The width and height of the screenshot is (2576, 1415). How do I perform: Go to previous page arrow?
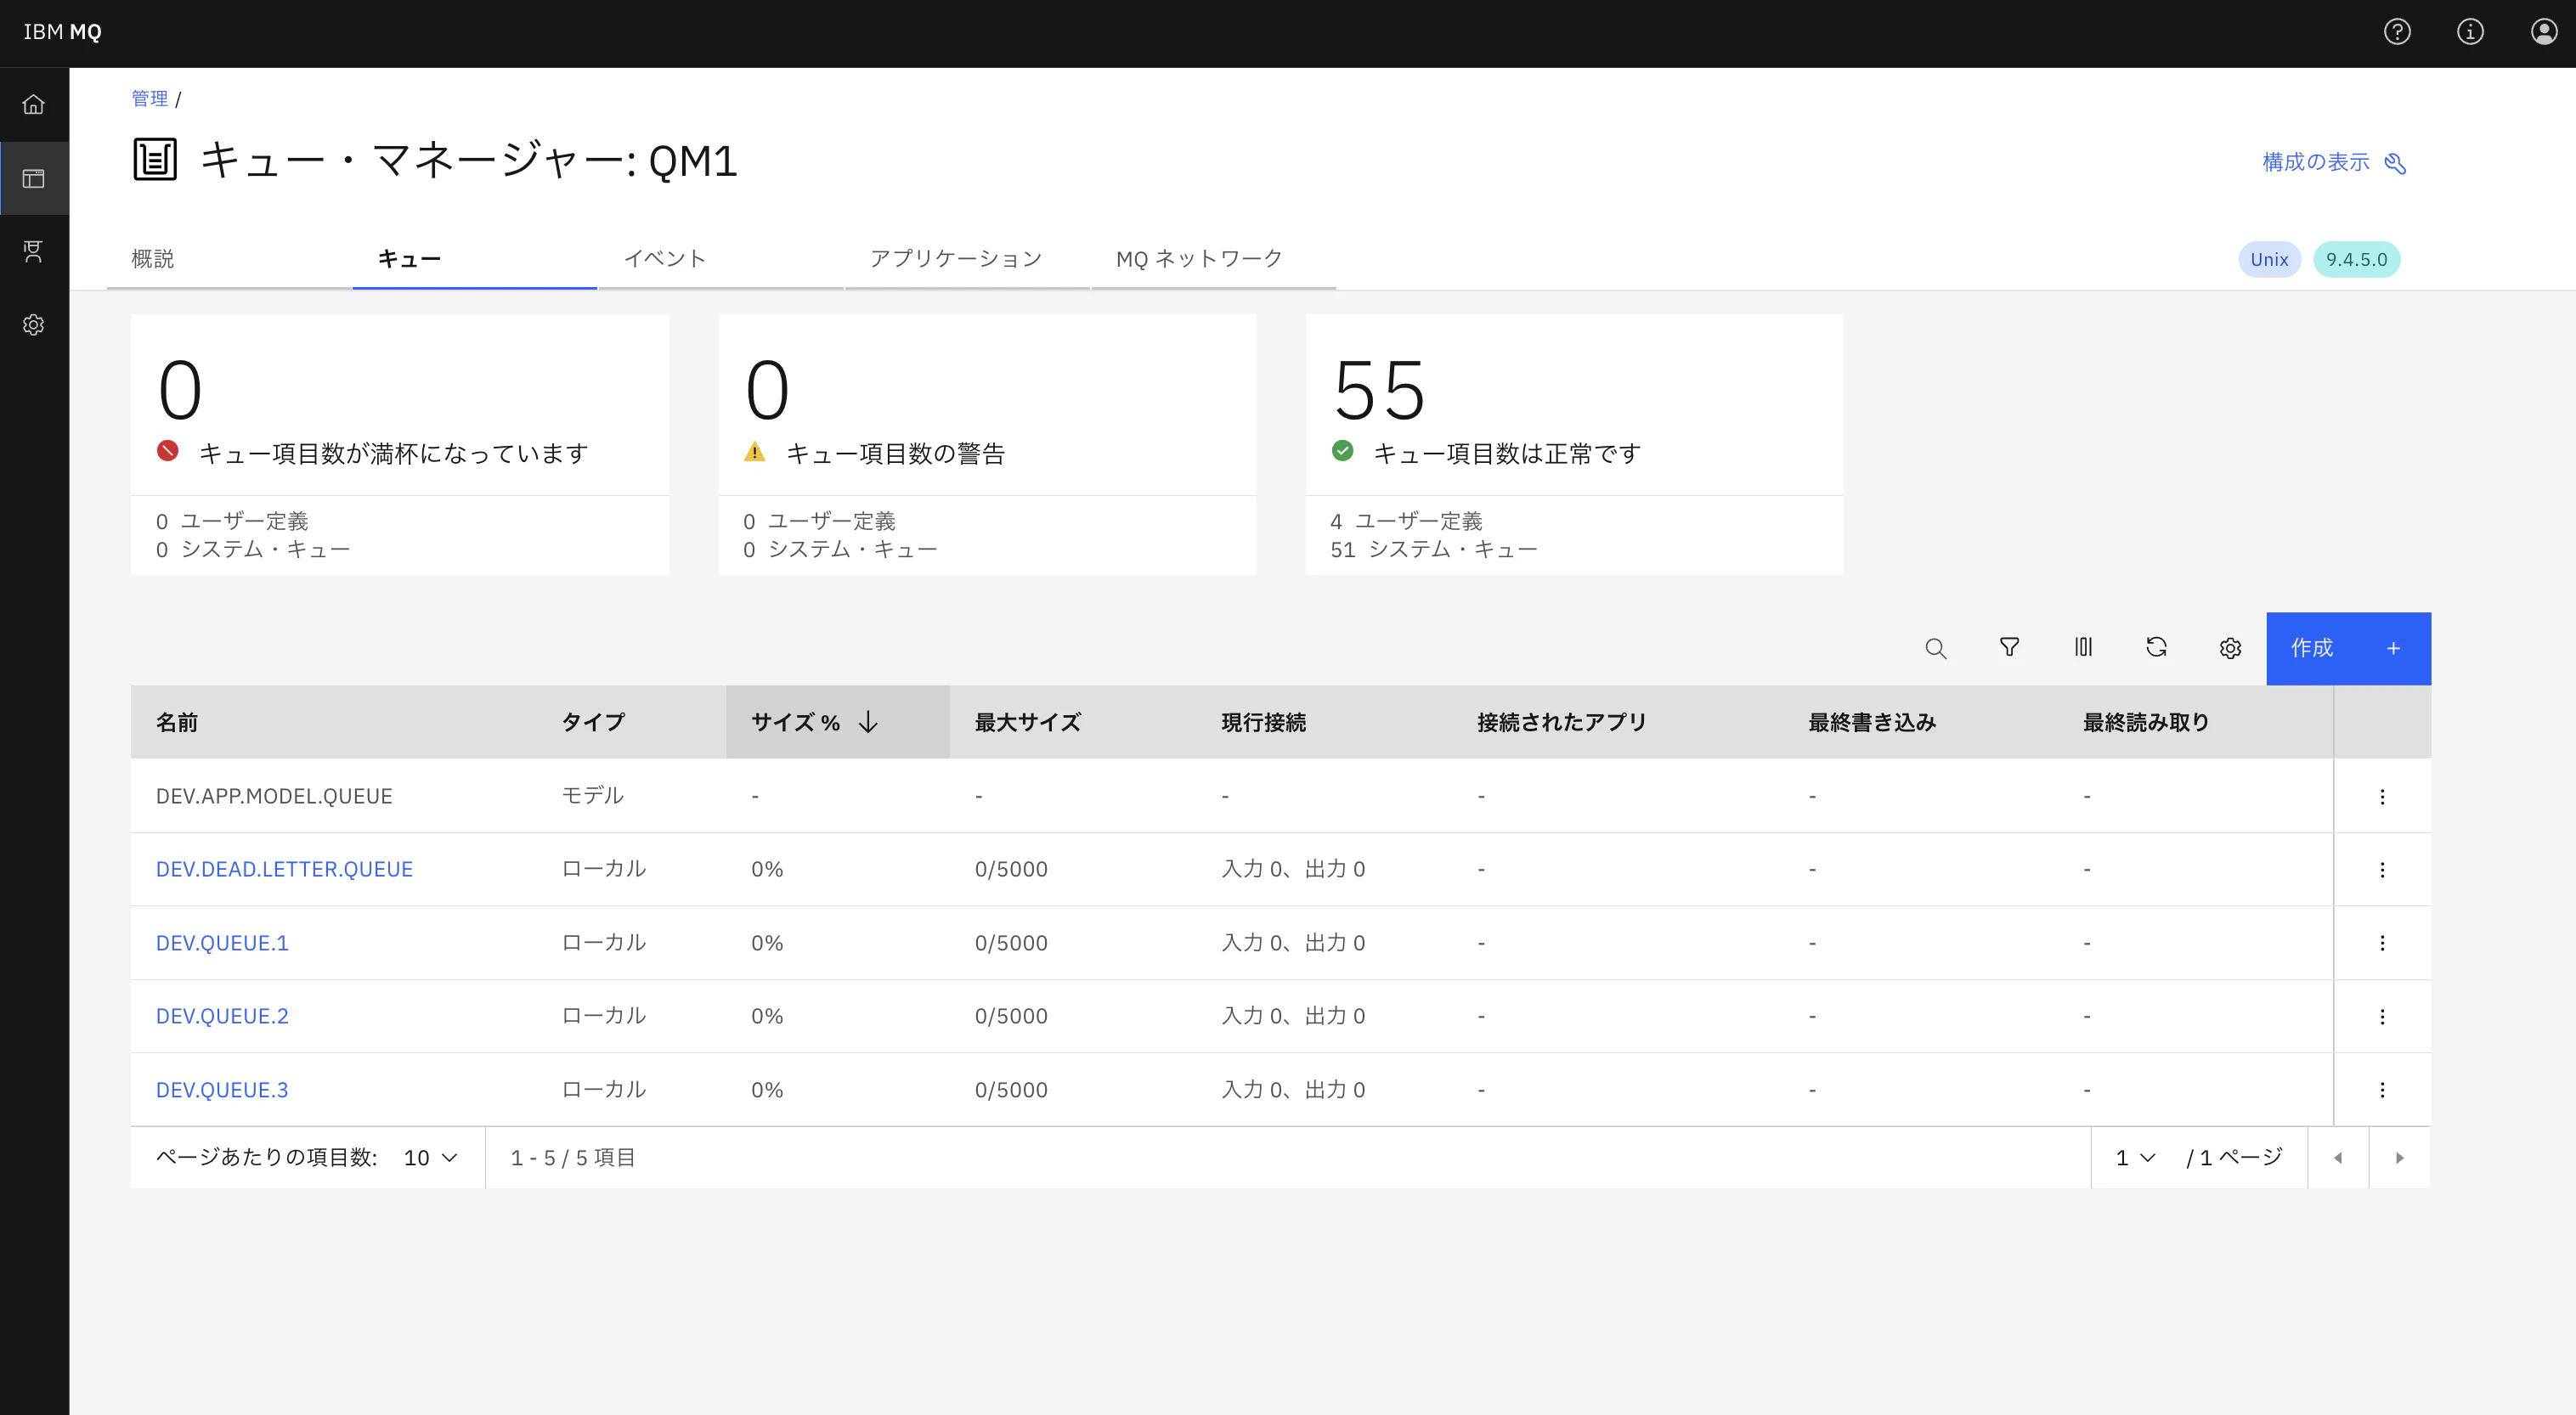2338,1158
